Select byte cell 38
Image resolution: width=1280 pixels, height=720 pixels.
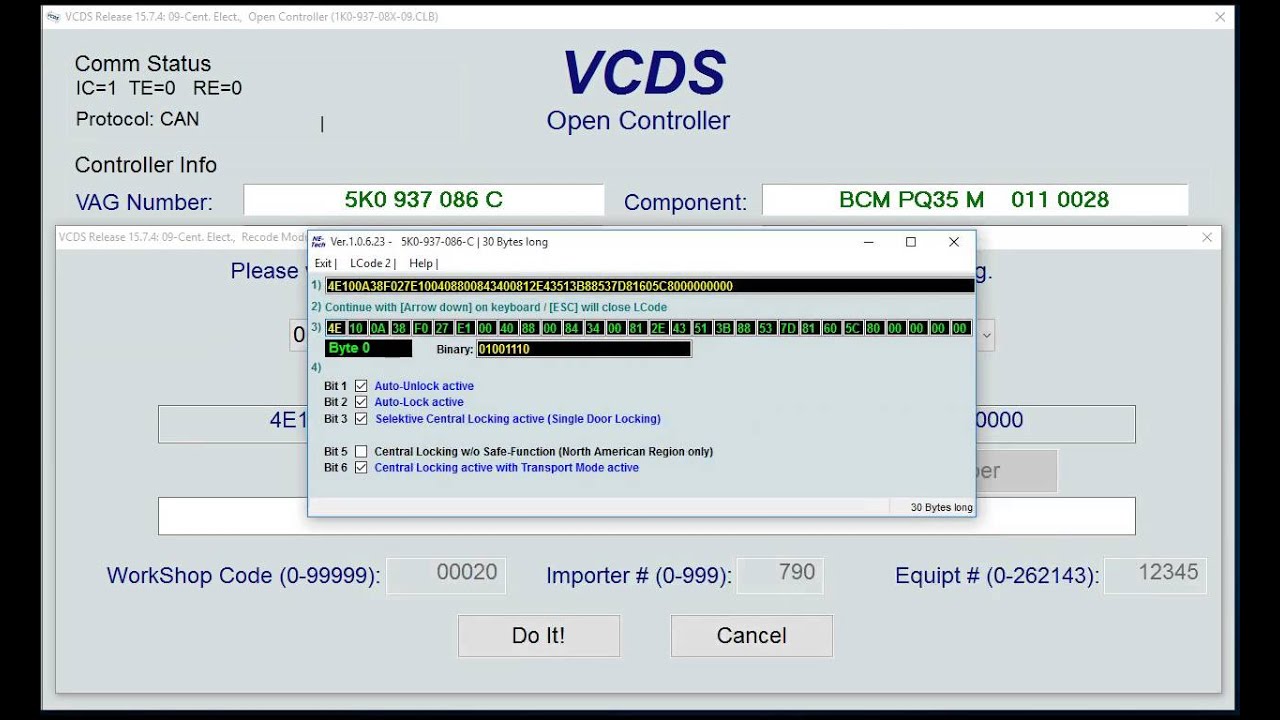click(399, 328)
